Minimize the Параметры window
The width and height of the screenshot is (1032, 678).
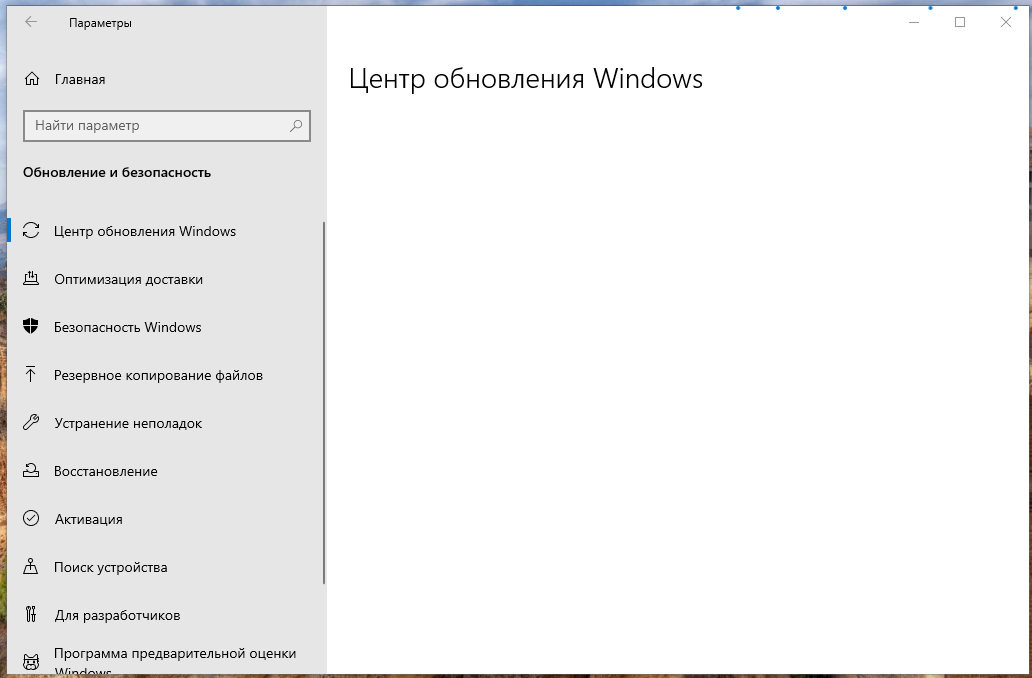(x=914, y=22)
